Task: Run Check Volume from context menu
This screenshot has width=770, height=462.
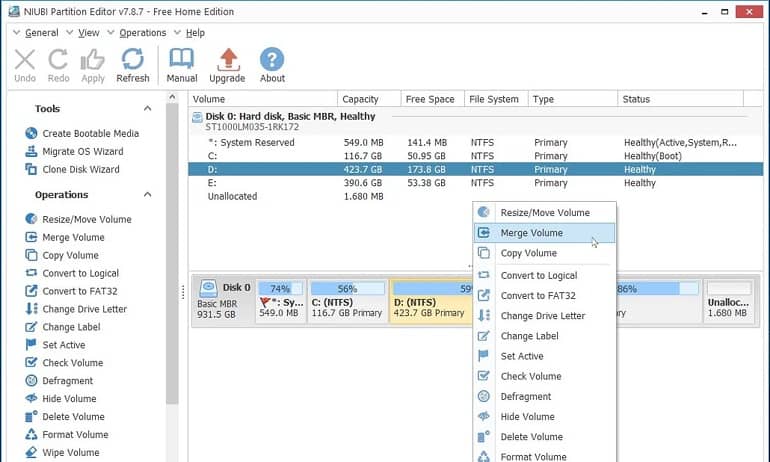Action: click(545, 376)
